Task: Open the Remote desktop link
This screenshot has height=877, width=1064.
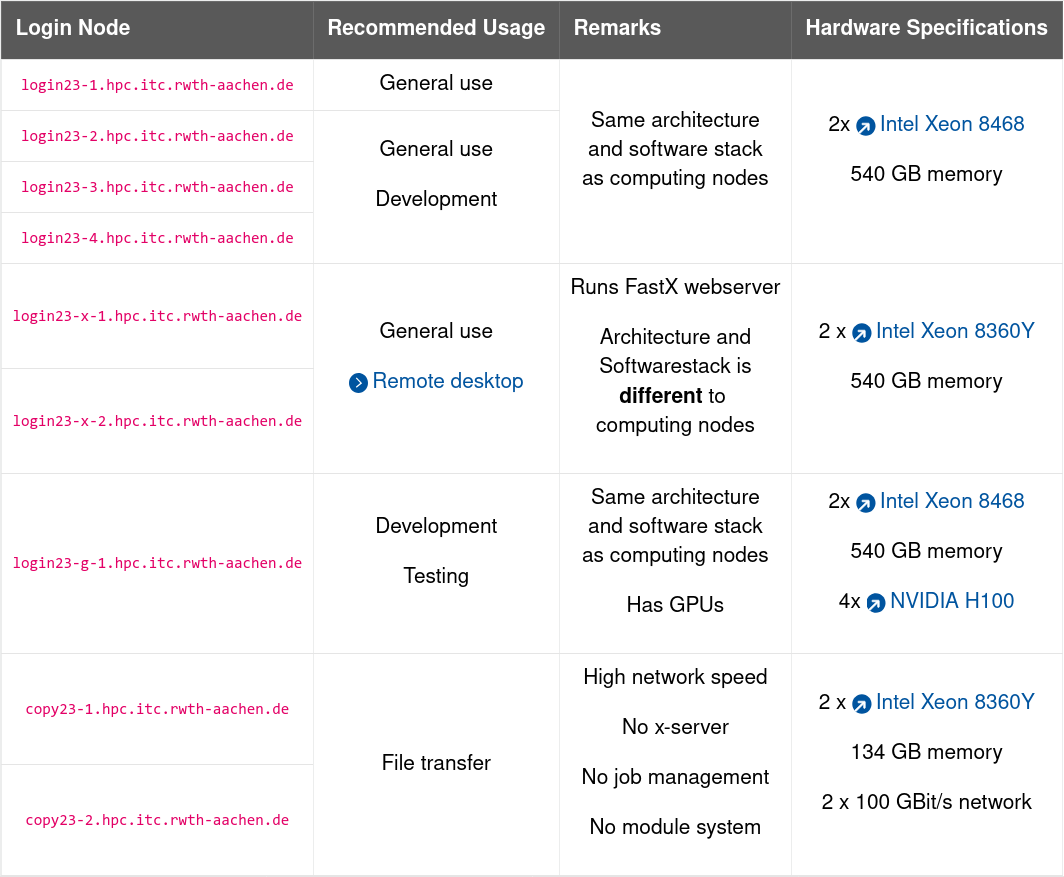Action: 448,382
